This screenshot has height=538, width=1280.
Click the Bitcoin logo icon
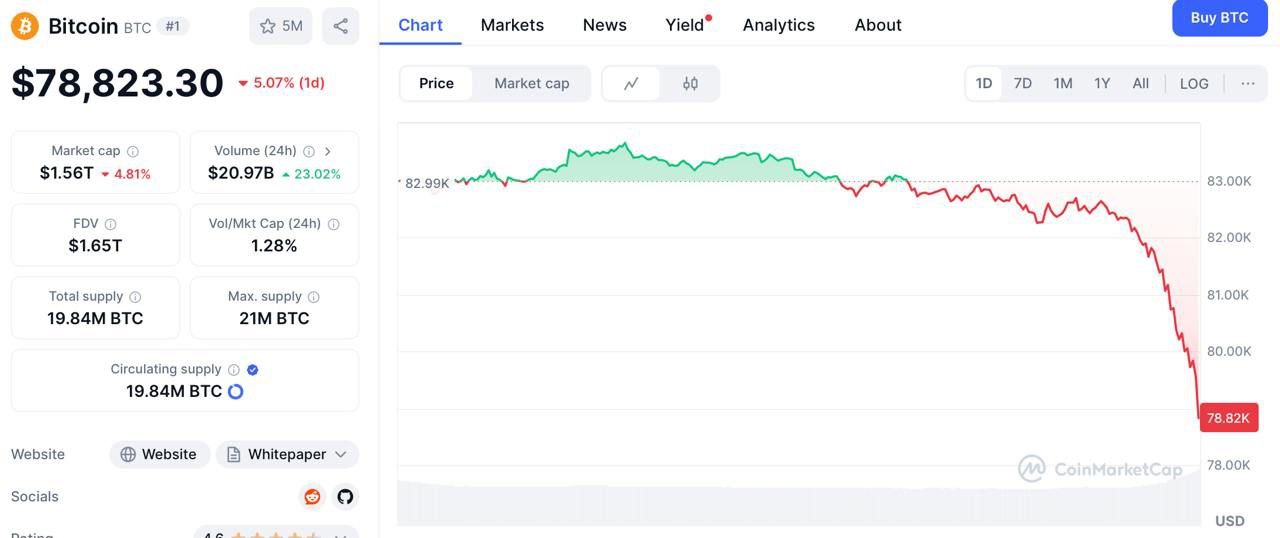(x=25, y=26)
